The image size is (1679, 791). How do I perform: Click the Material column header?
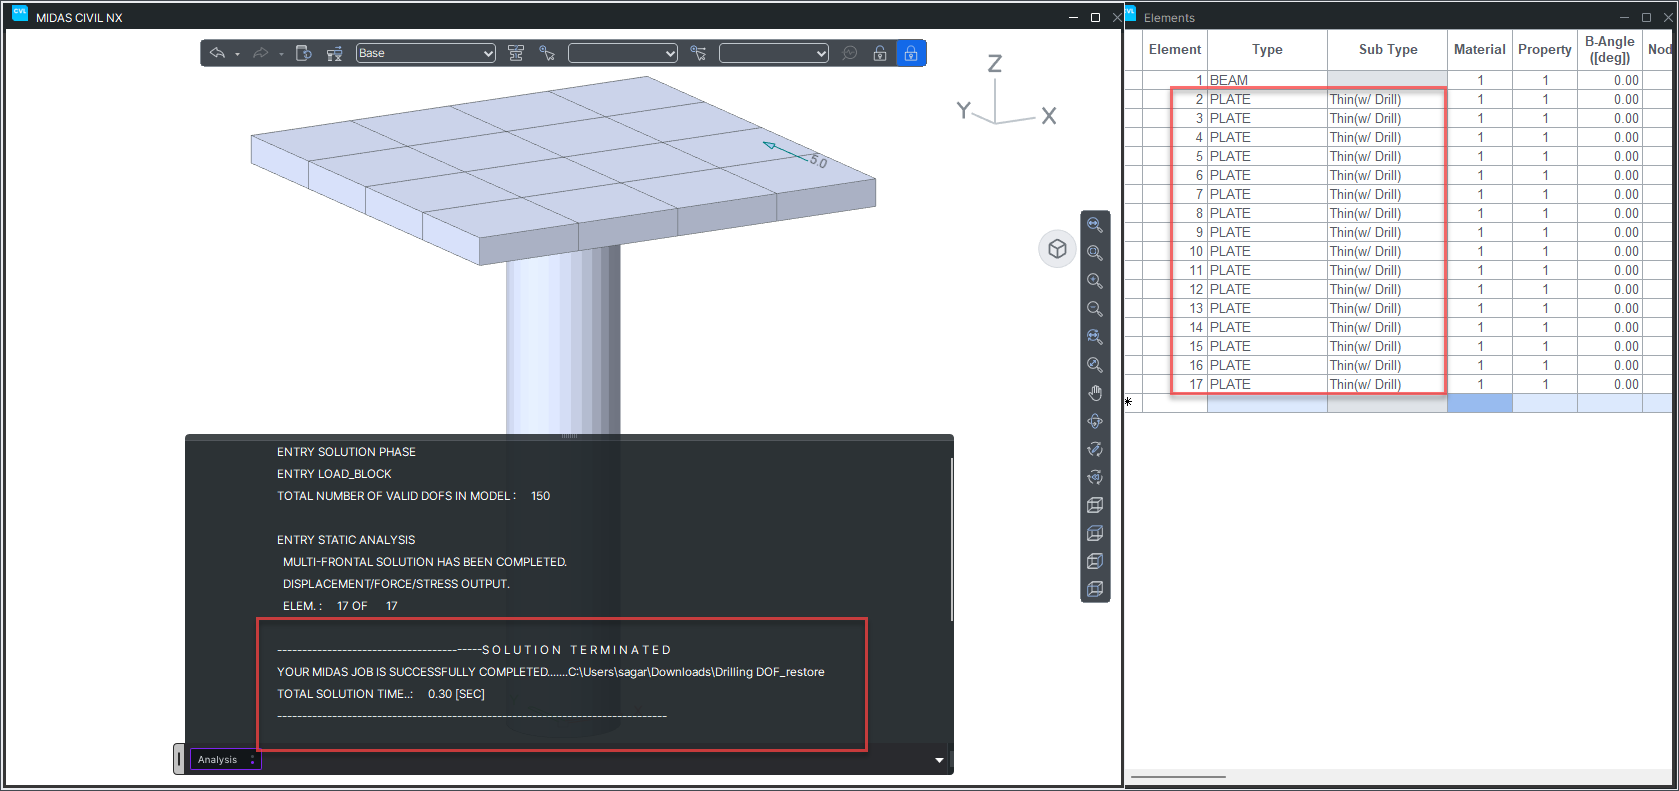(1480, 49)
